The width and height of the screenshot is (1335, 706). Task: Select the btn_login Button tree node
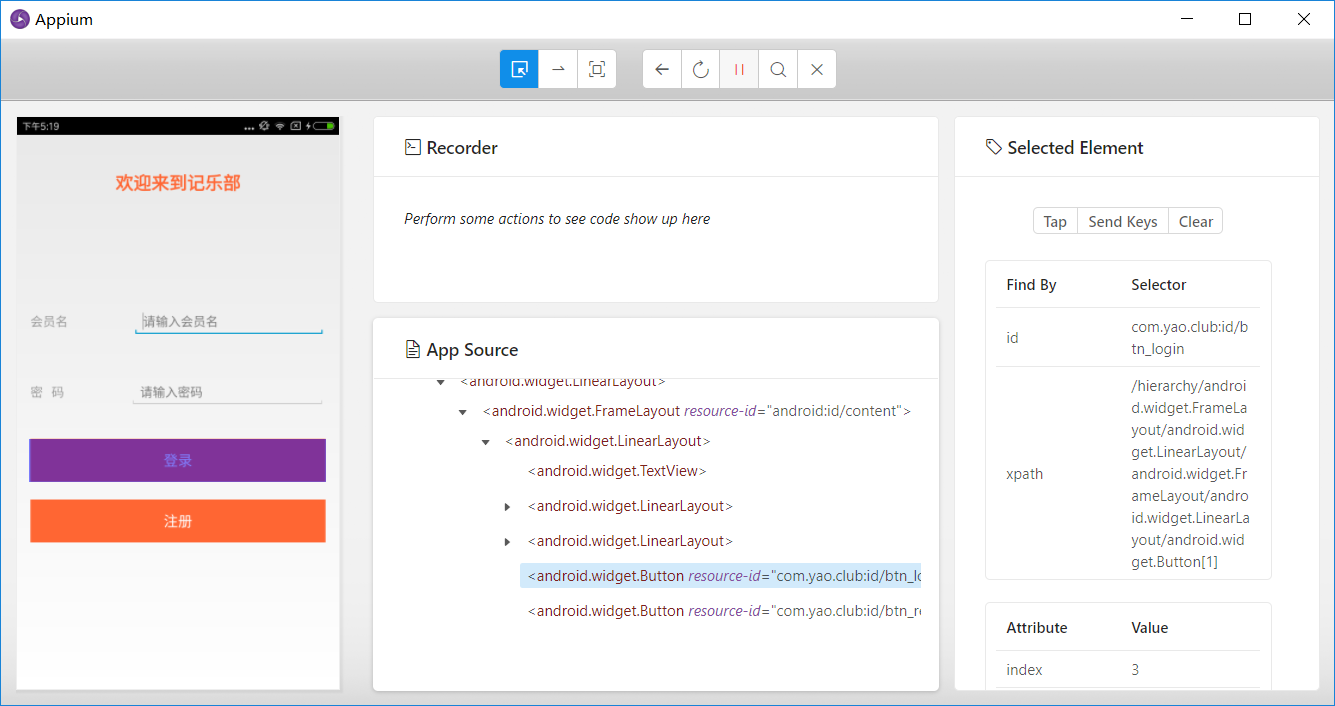pyautogui.click(x=720, y=576)
